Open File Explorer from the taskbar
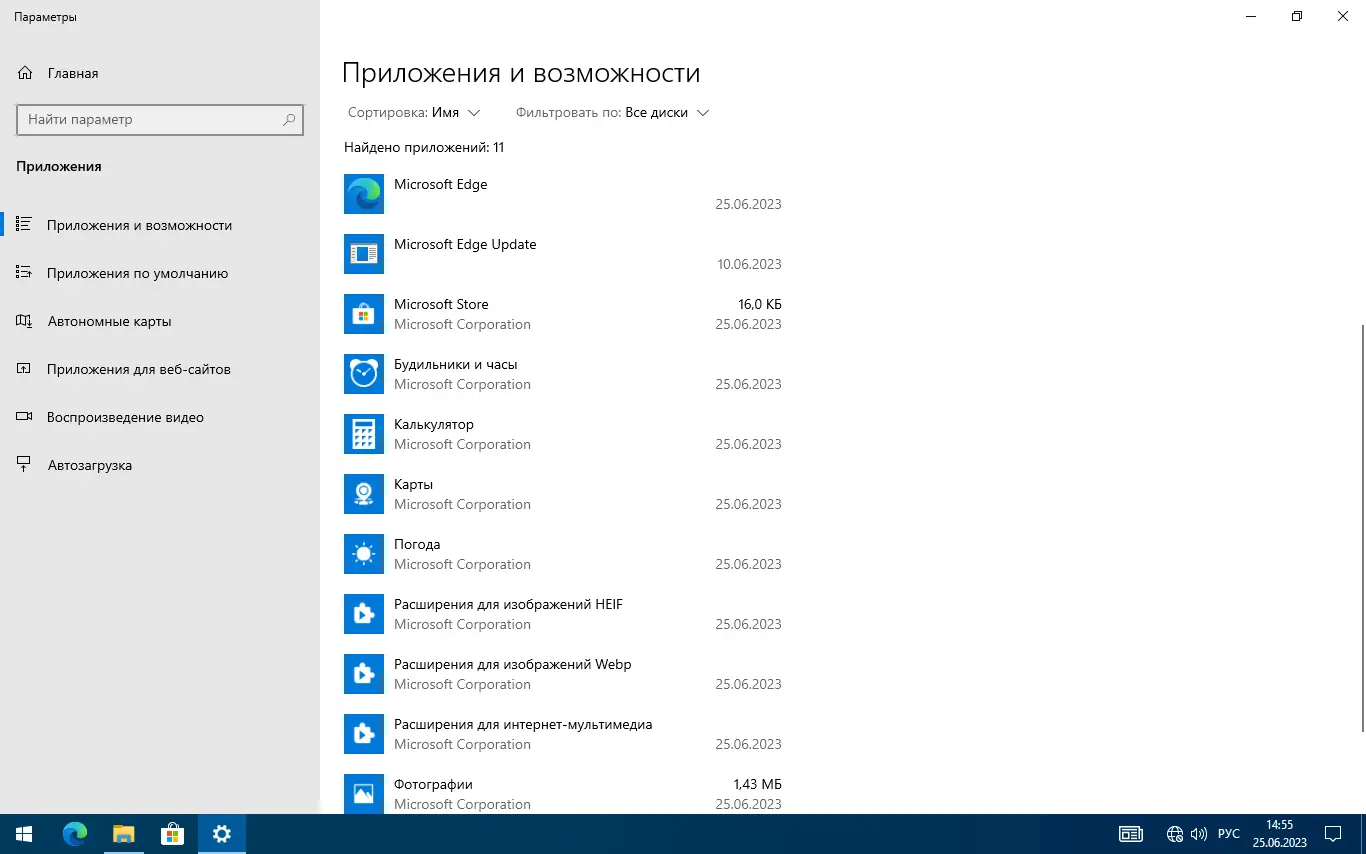 click(123, 834)
